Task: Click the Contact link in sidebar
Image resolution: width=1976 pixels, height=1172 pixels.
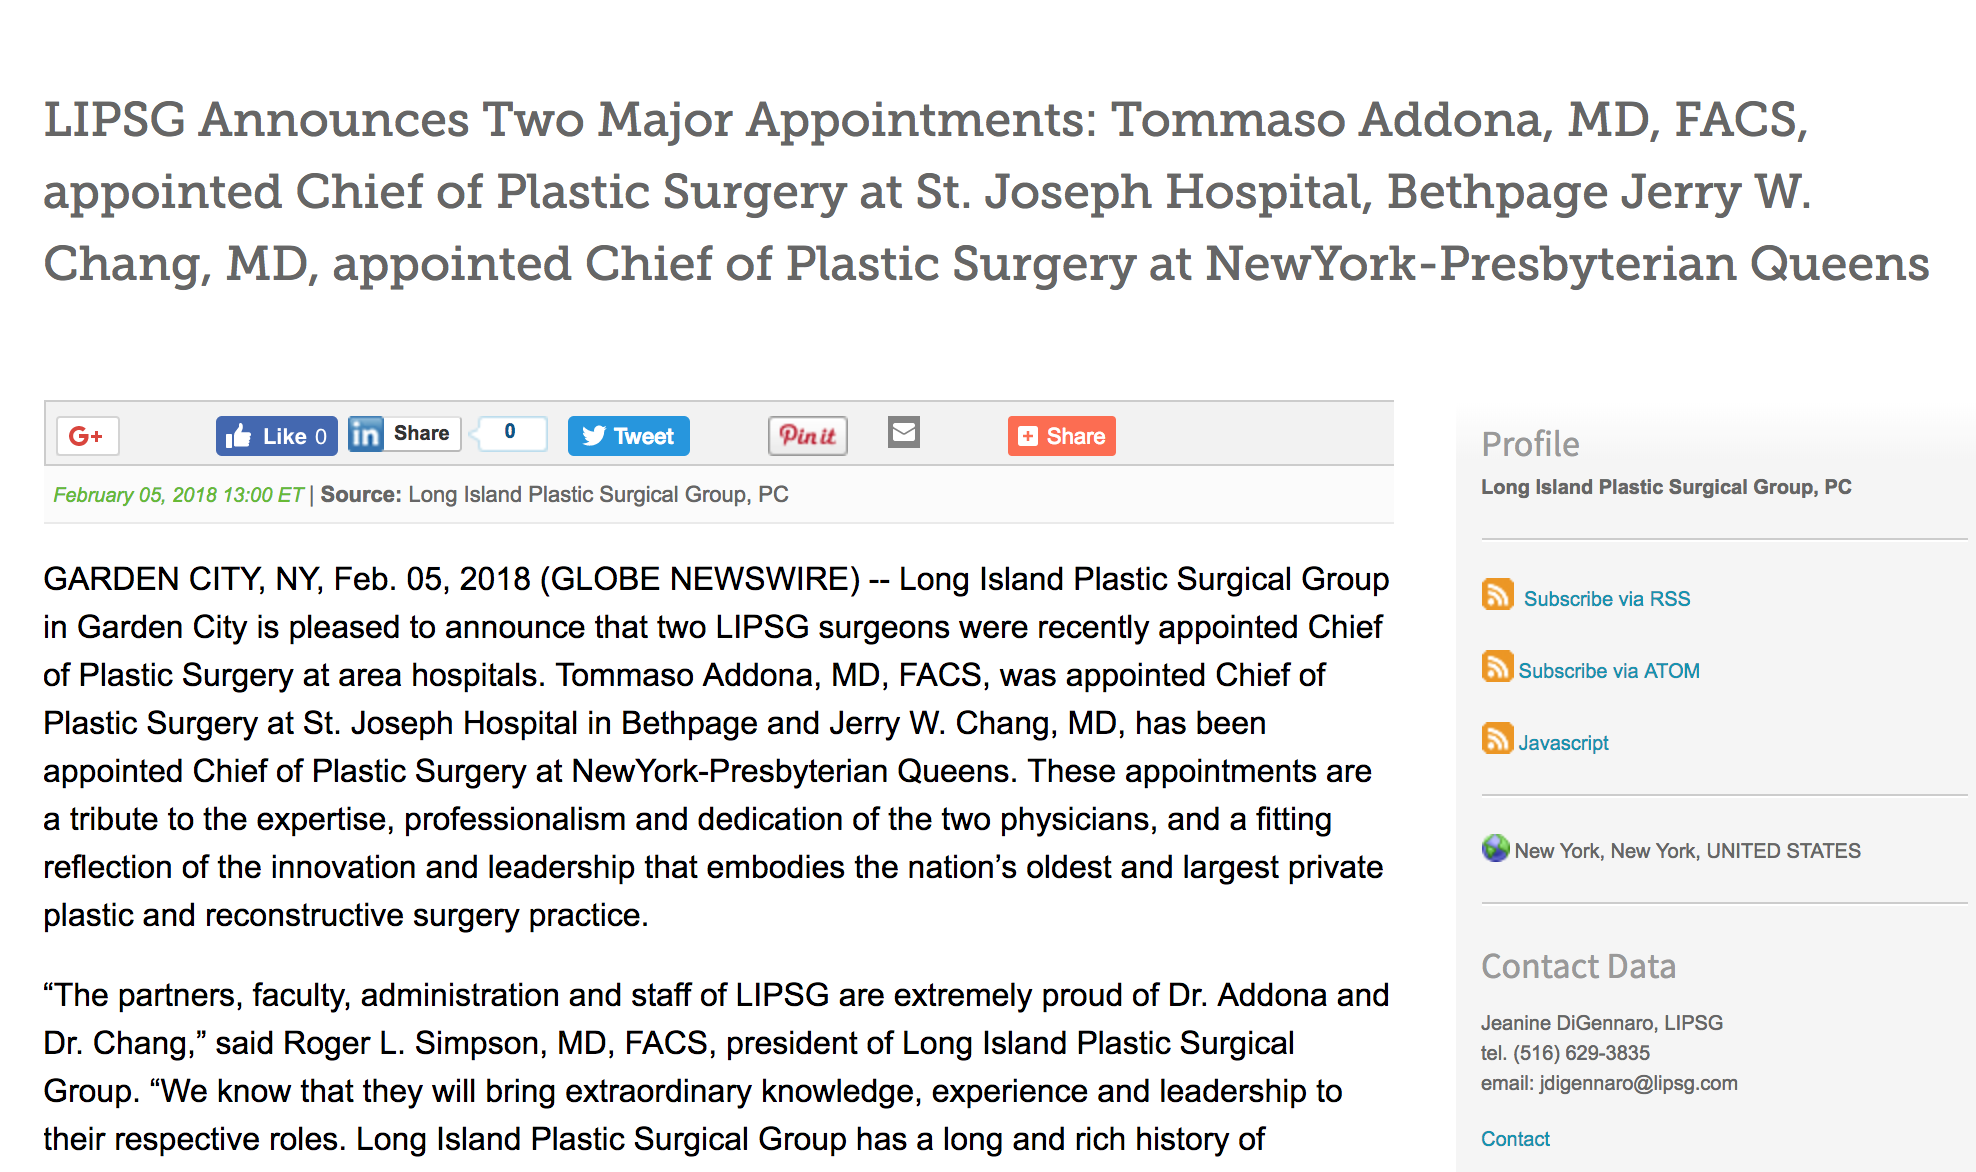Action: click(1515, 1139)
